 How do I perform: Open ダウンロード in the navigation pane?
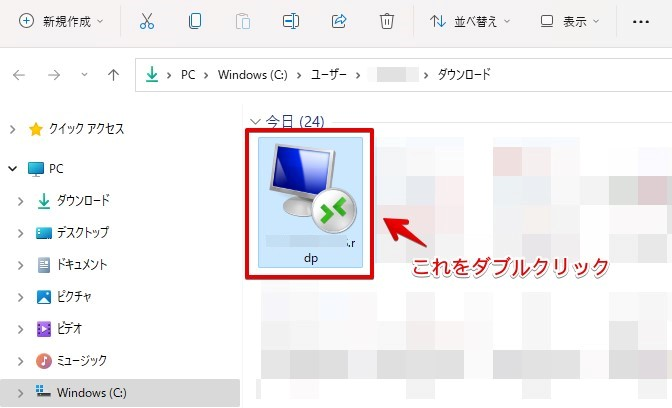tap(73, 201)
